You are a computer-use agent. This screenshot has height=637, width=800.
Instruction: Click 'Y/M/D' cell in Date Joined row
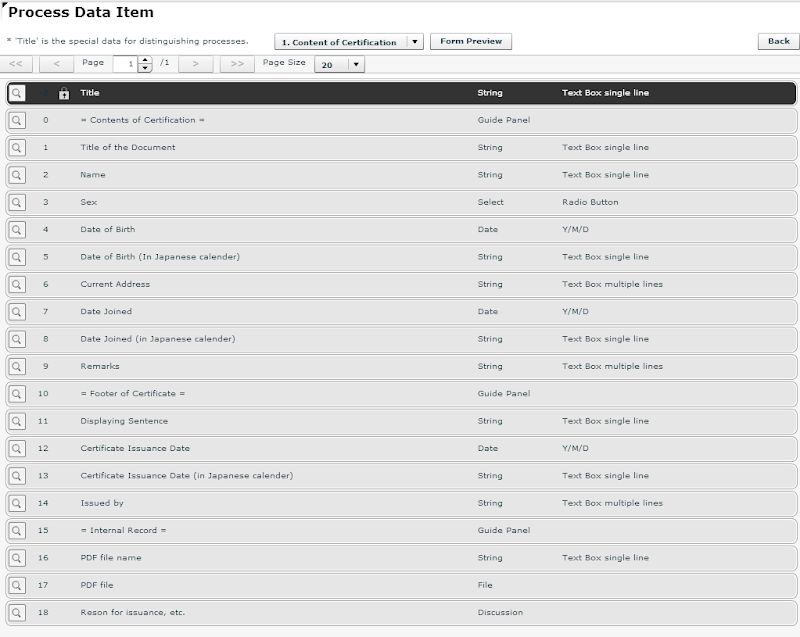tap(576, 312)
